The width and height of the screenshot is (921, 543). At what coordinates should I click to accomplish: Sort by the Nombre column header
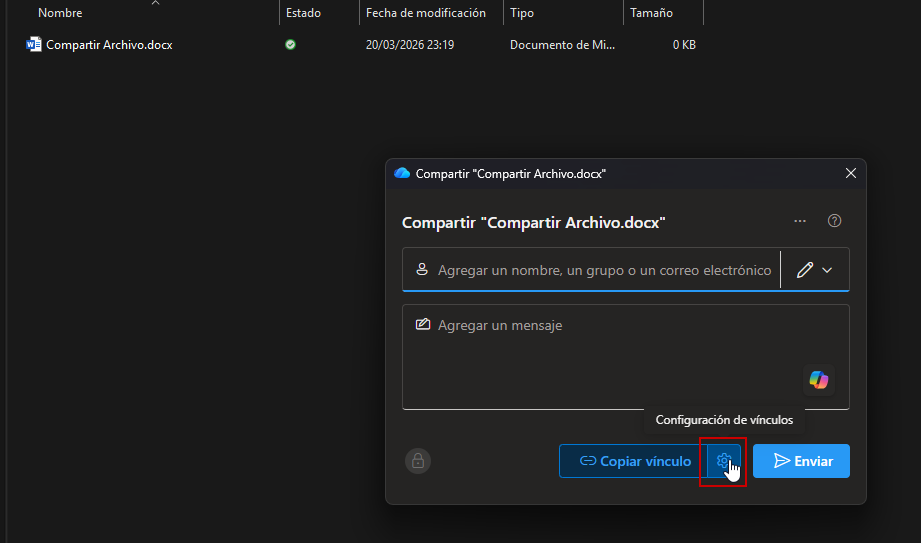pyautogui.click(x=60, y=13)
